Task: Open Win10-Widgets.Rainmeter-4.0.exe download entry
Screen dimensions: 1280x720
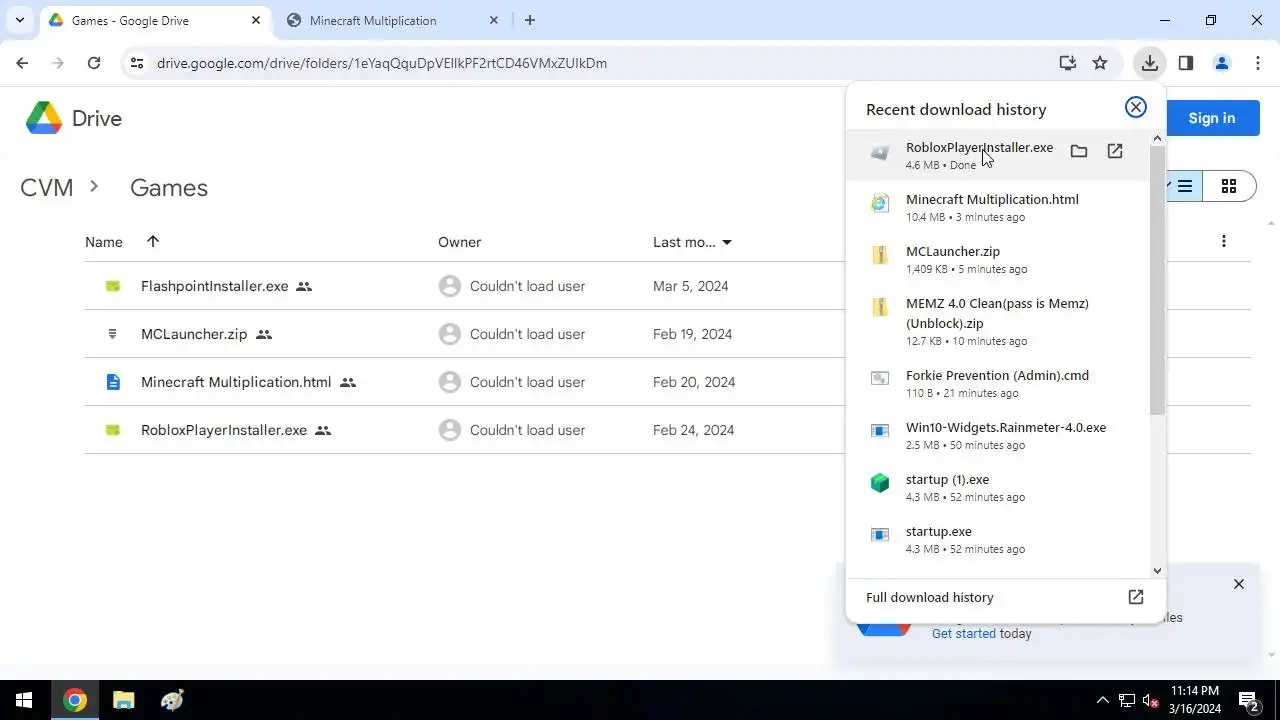Action: point(998,435)
